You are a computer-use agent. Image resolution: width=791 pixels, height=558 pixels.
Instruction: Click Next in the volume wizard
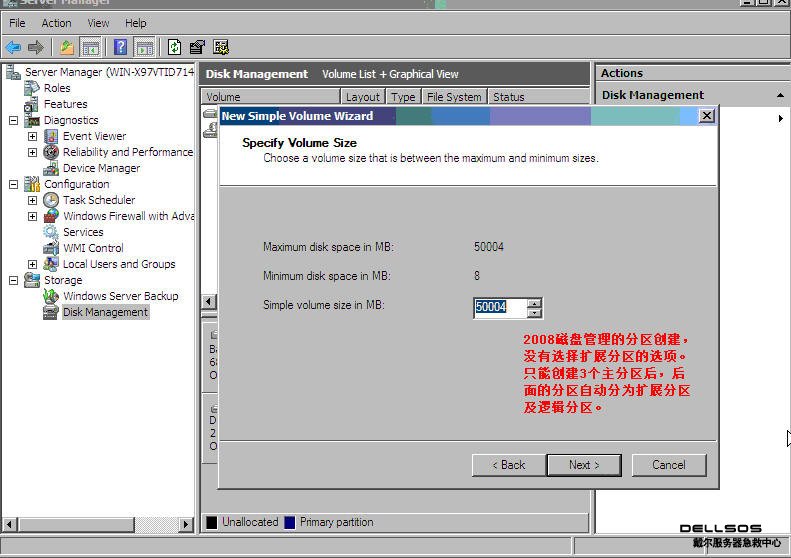point(584,465)
